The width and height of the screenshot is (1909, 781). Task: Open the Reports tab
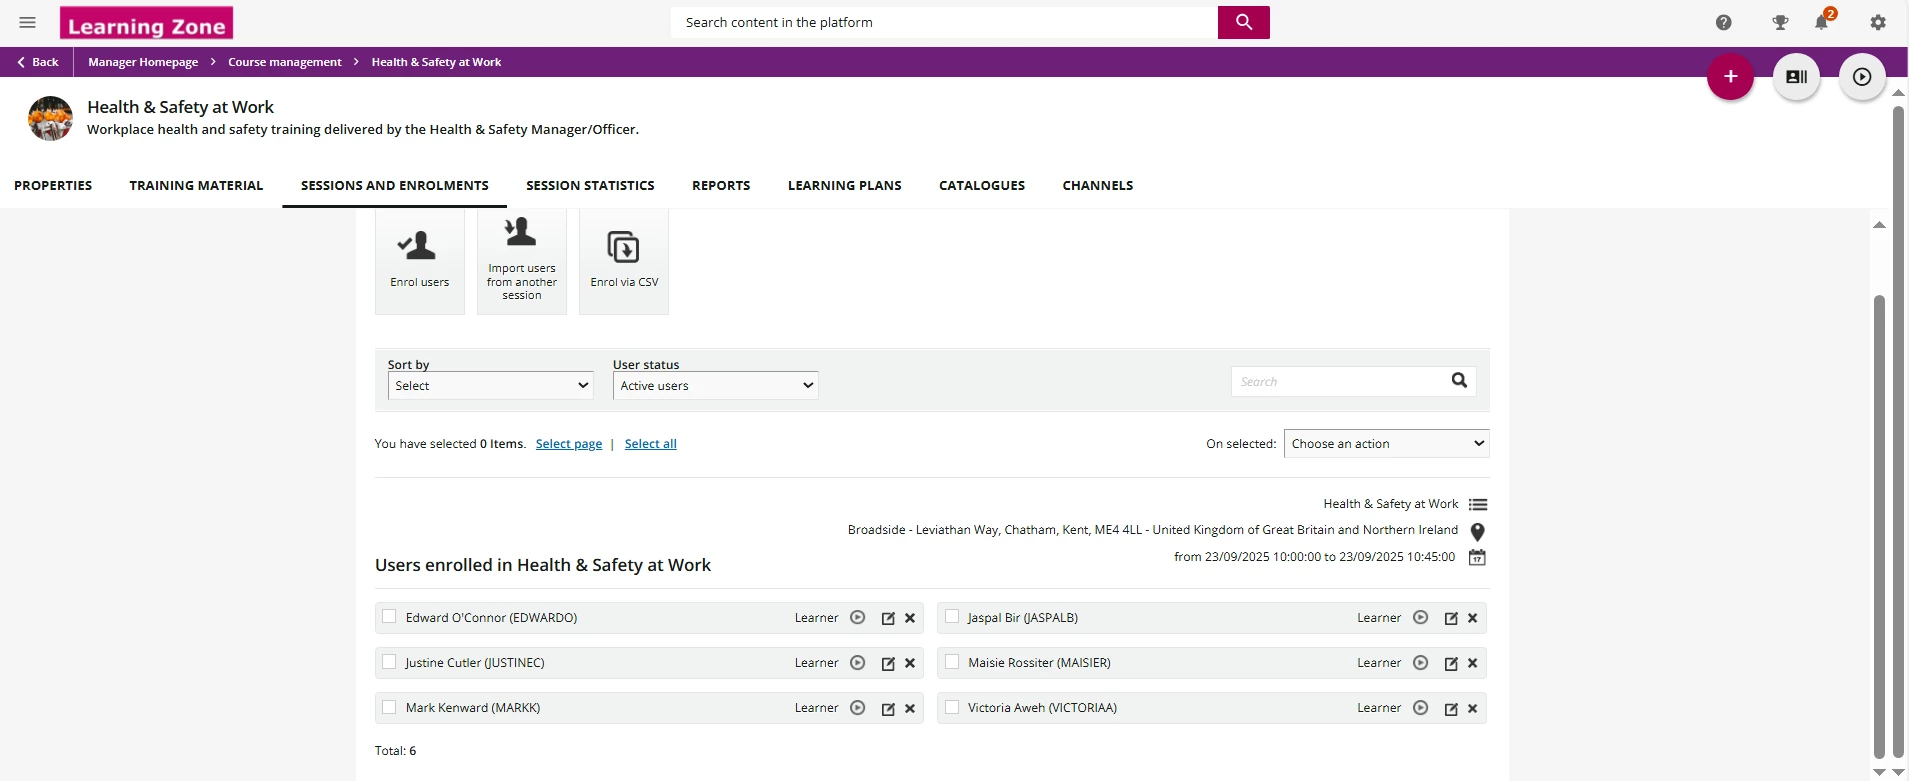pos(721,186)
